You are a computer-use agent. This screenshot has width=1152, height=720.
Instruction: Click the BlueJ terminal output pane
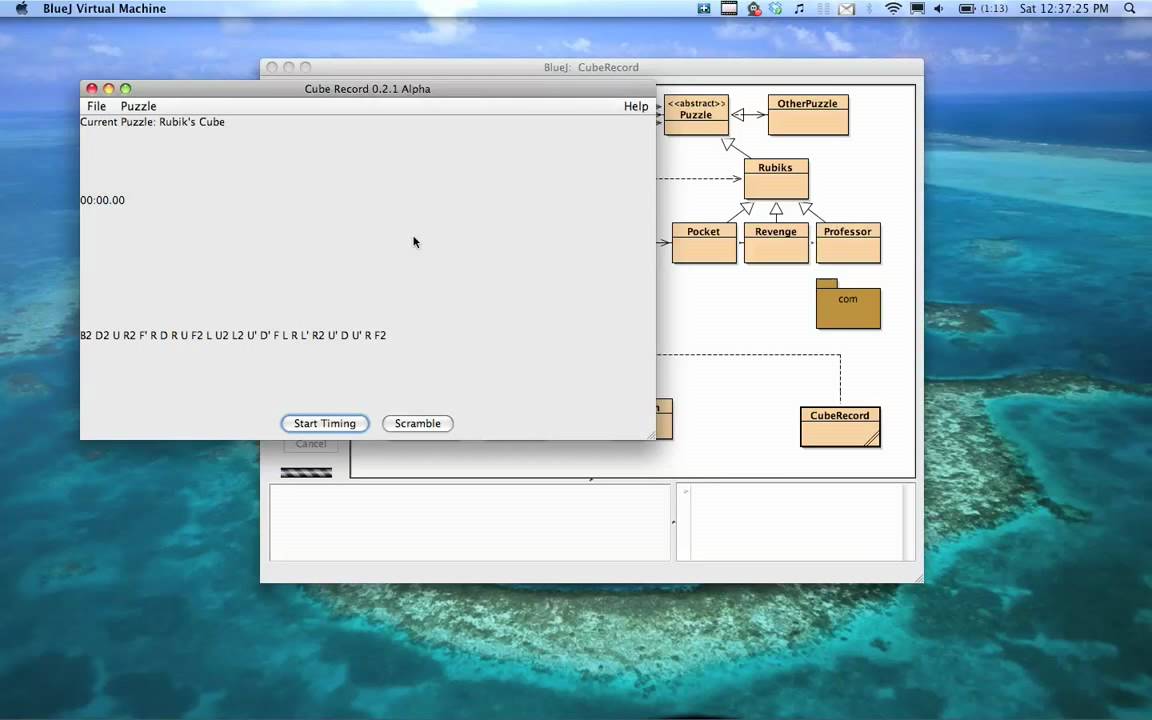(469, 522)
